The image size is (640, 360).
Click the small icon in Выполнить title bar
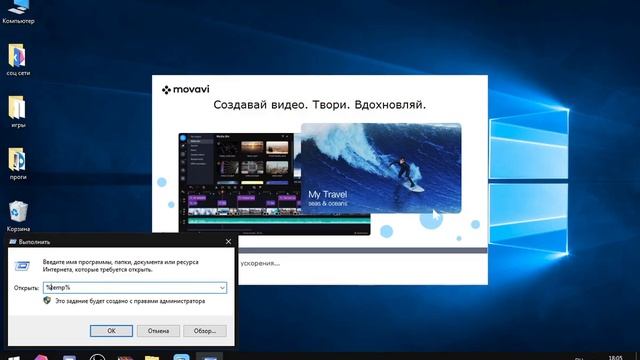(13, 242)
